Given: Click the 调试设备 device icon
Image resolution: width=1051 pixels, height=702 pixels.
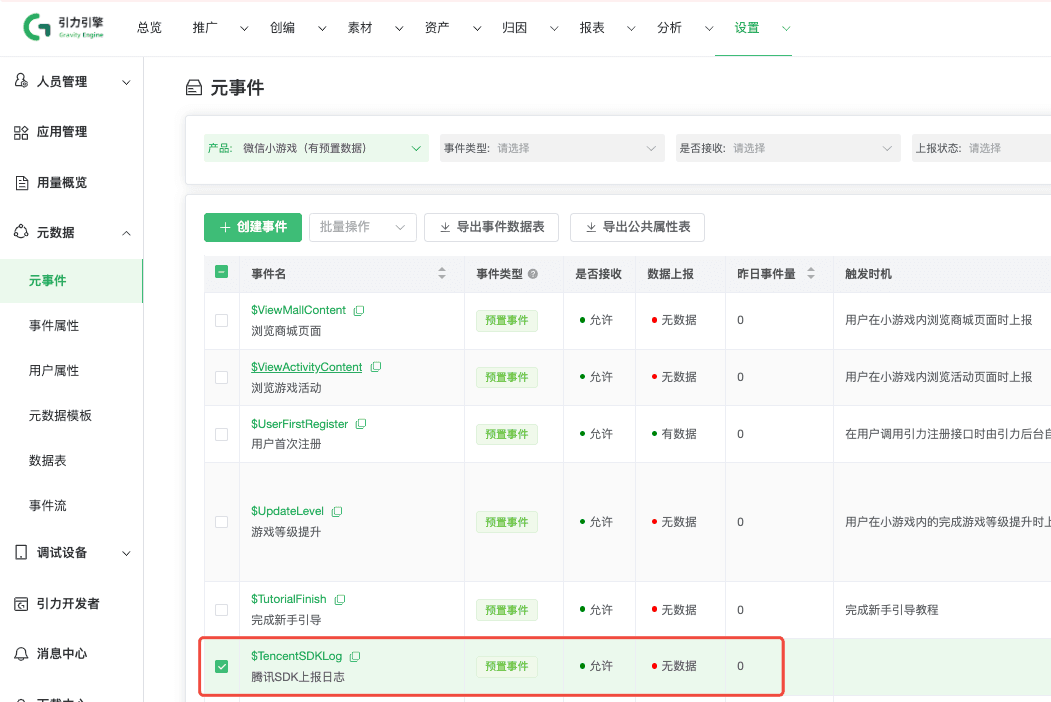Looking at the screenshot, I should point(21,552).
